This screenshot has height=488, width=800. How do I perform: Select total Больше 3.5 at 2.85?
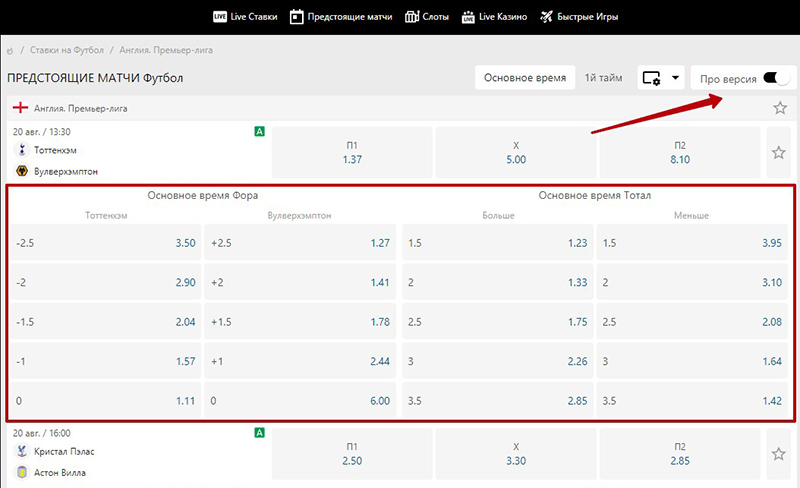(498, 401)
